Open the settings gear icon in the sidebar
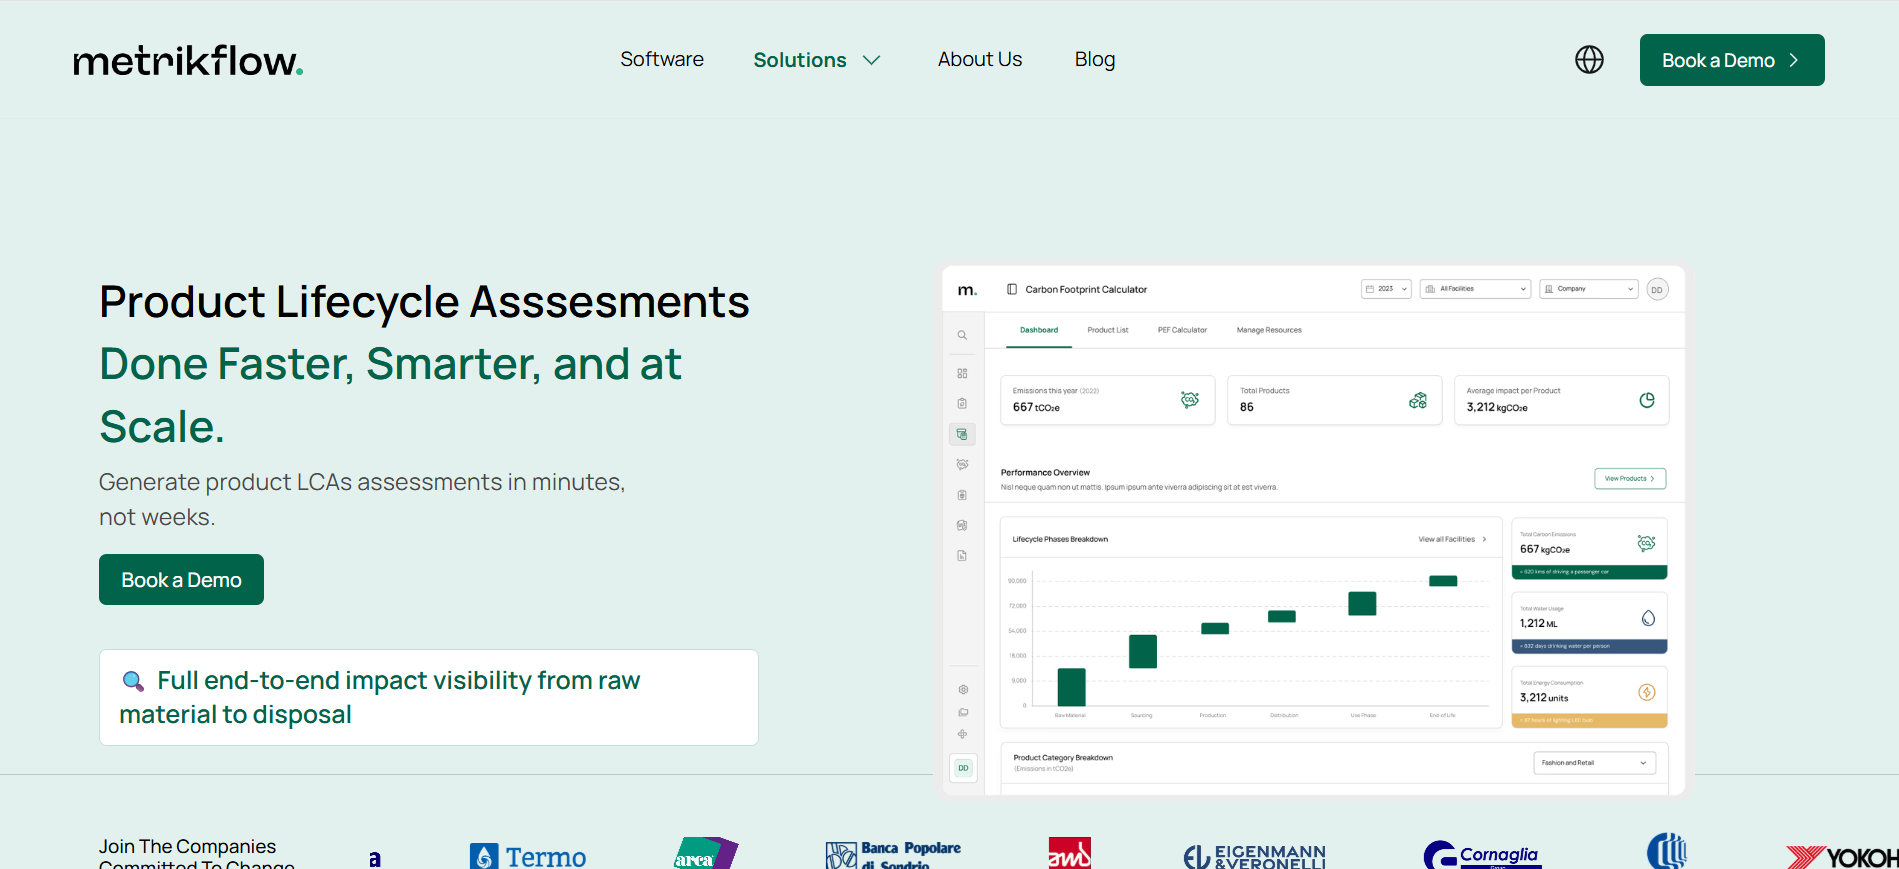 963,689
